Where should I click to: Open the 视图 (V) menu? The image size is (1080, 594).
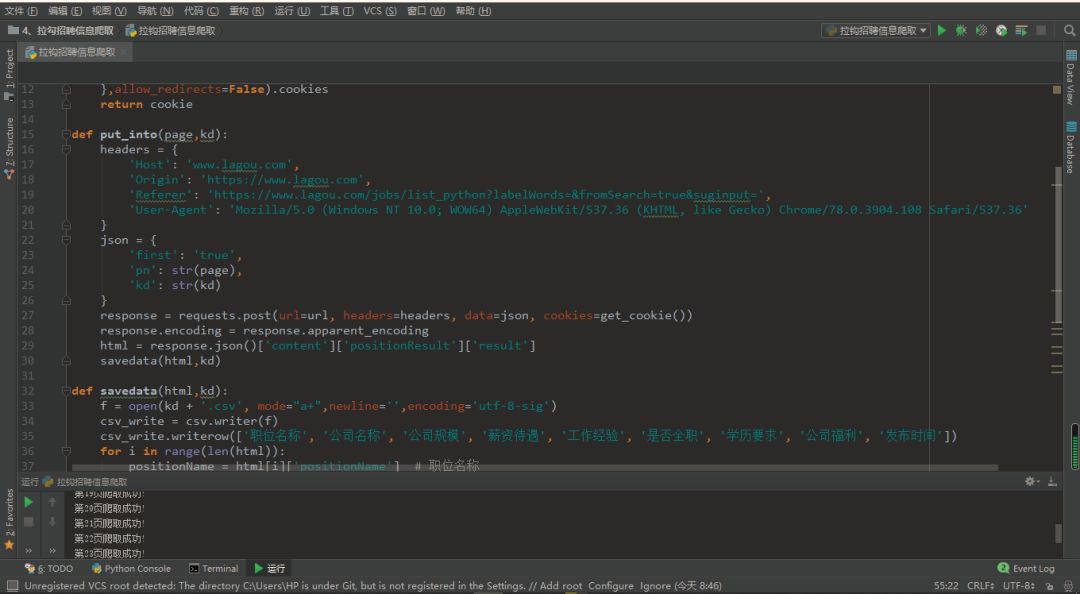[x=109, y=10]
